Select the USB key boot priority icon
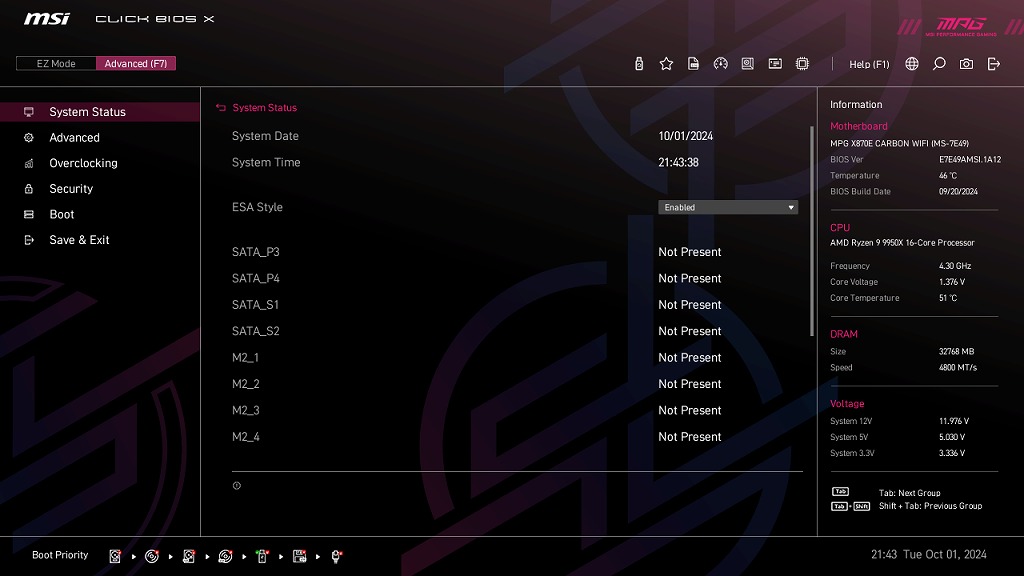Image resolution: width=1024 pixels, height=576 pixels. 262,556
